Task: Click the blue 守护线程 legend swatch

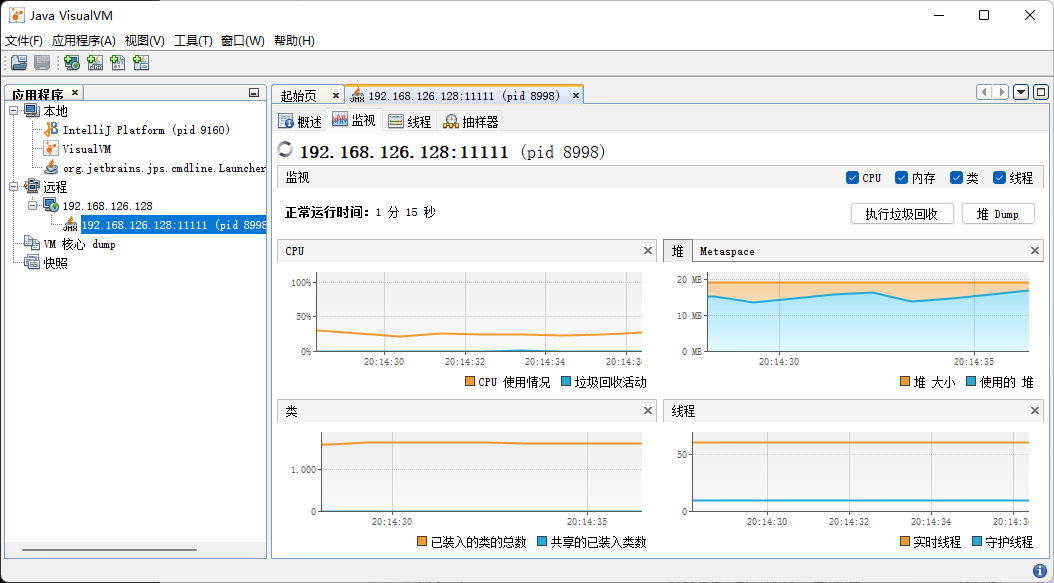Action: pyautogui.click(x=977, y=541)
